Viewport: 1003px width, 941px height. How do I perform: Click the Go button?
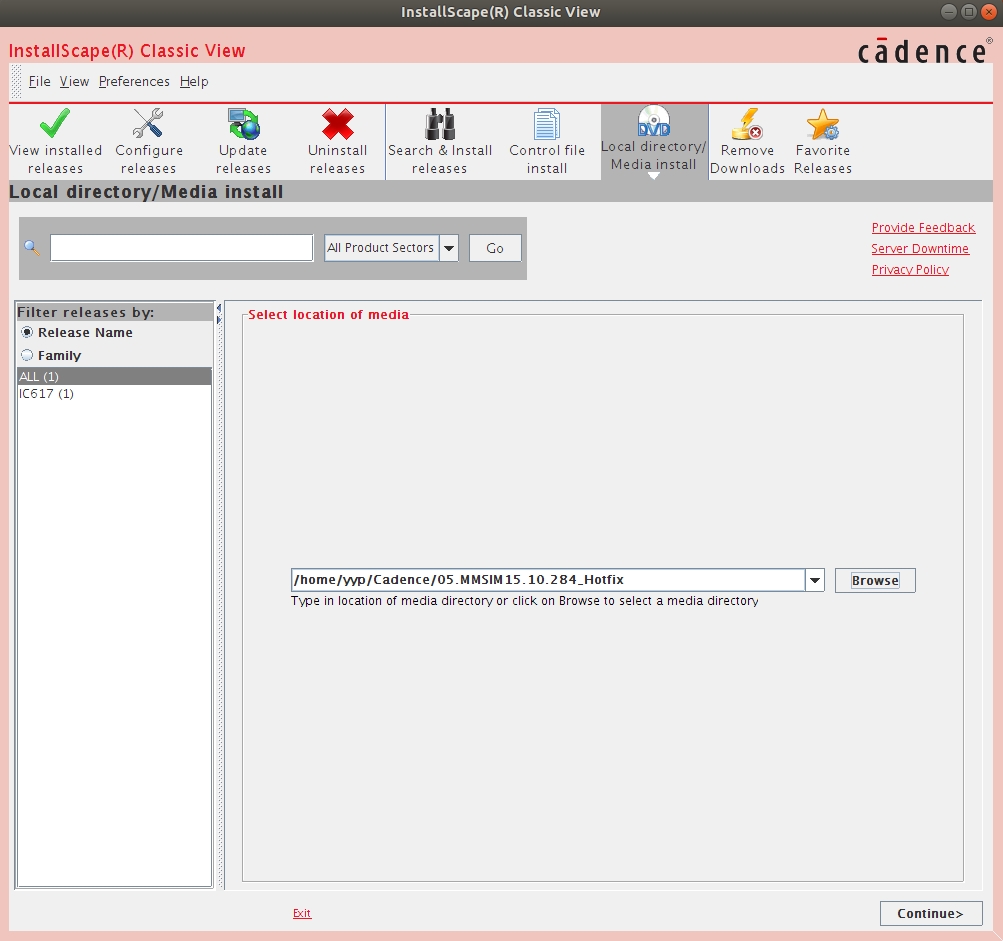tap(495, 248)
